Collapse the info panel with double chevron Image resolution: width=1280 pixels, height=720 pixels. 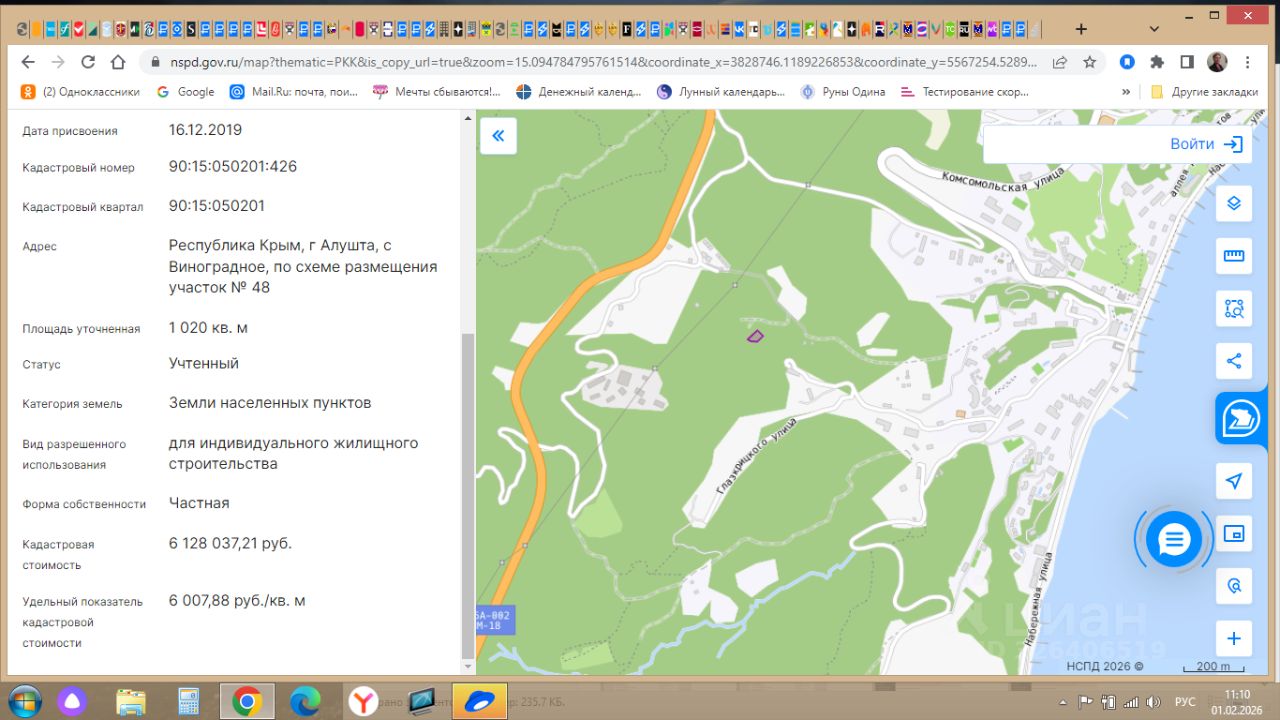[x=498, y=136]
